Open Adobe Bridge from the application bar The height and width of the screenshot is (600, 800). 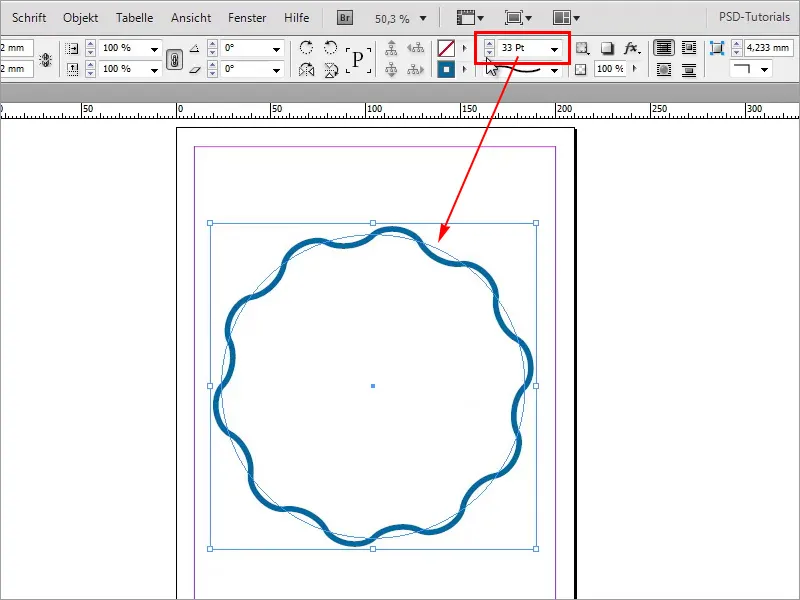[x=344, y=17]
